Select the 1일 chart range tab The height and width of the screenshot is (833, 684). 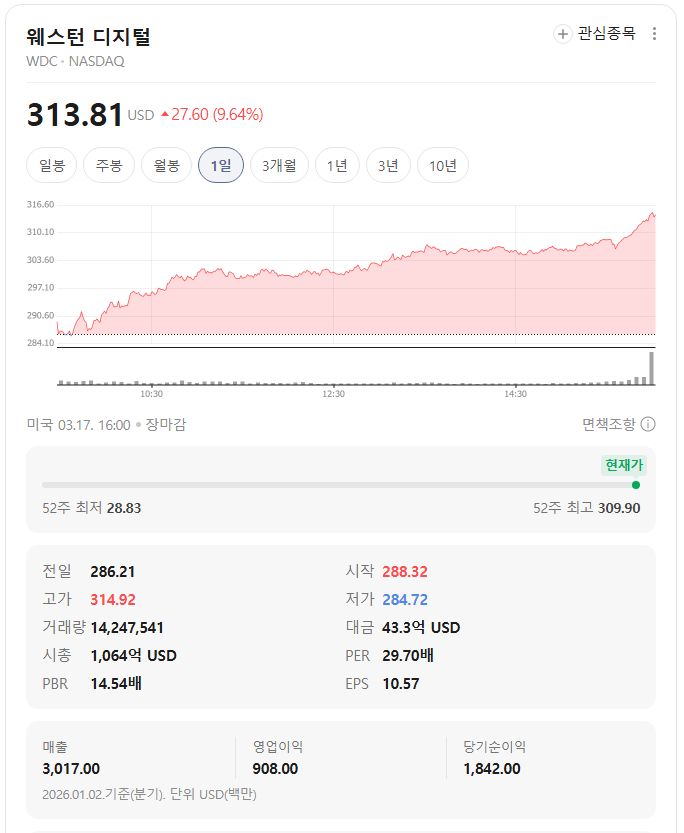221,166
